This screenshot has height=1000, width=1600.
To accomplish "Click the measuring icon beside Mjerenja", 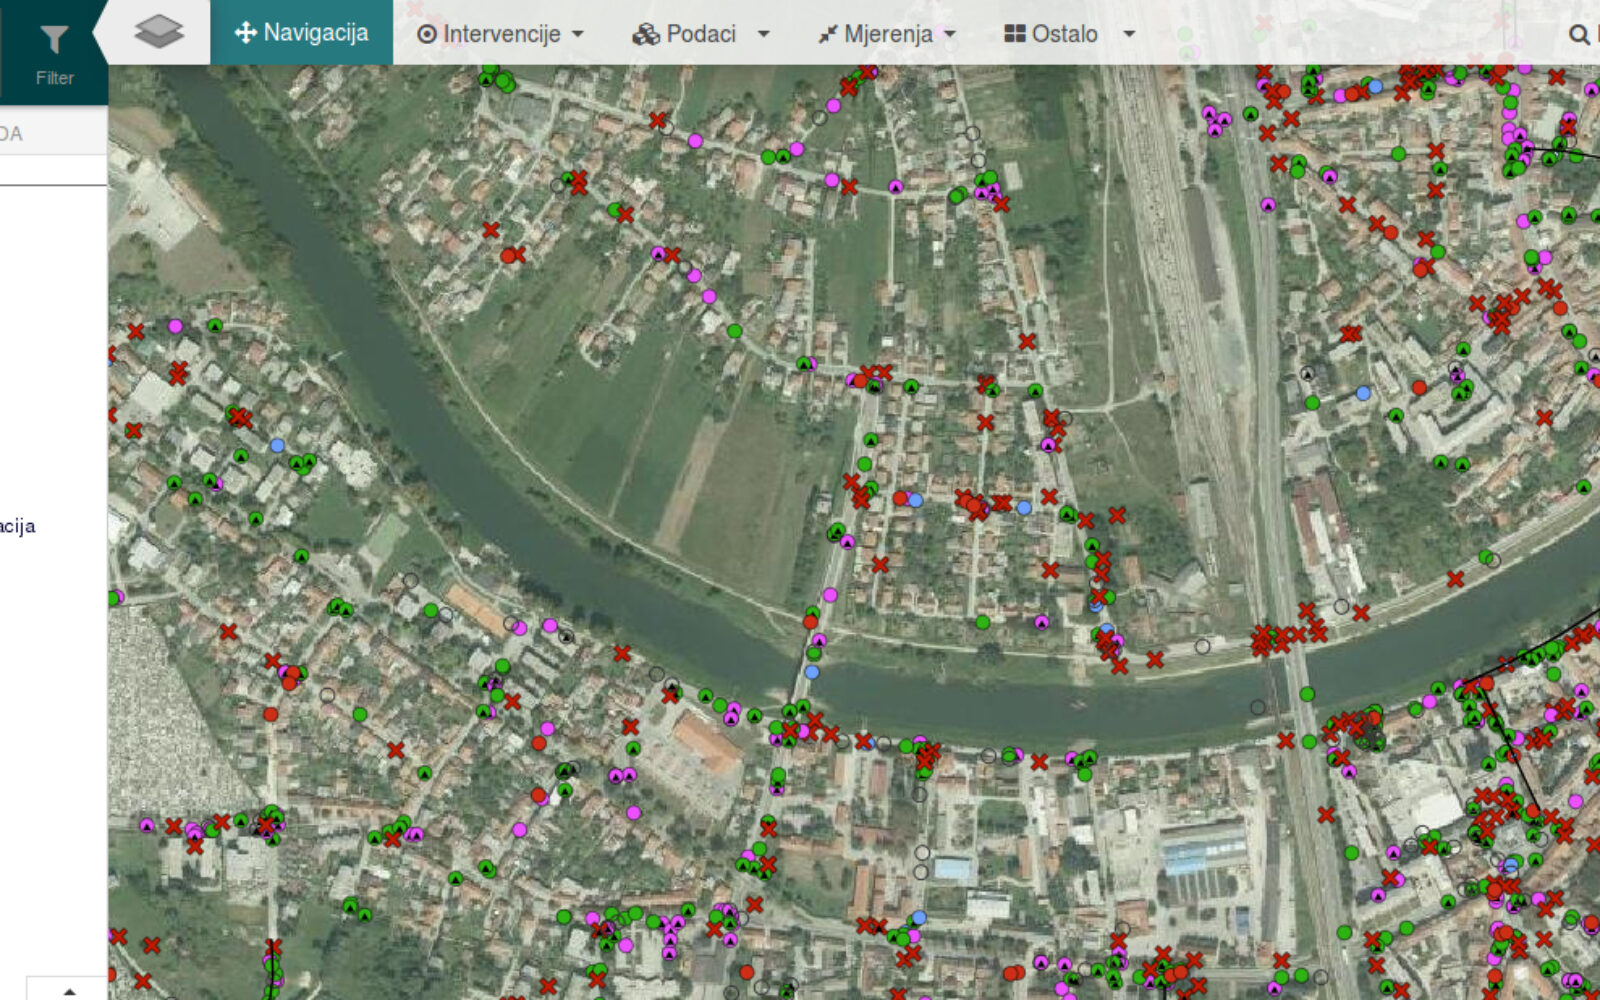I will coord(828,35).
